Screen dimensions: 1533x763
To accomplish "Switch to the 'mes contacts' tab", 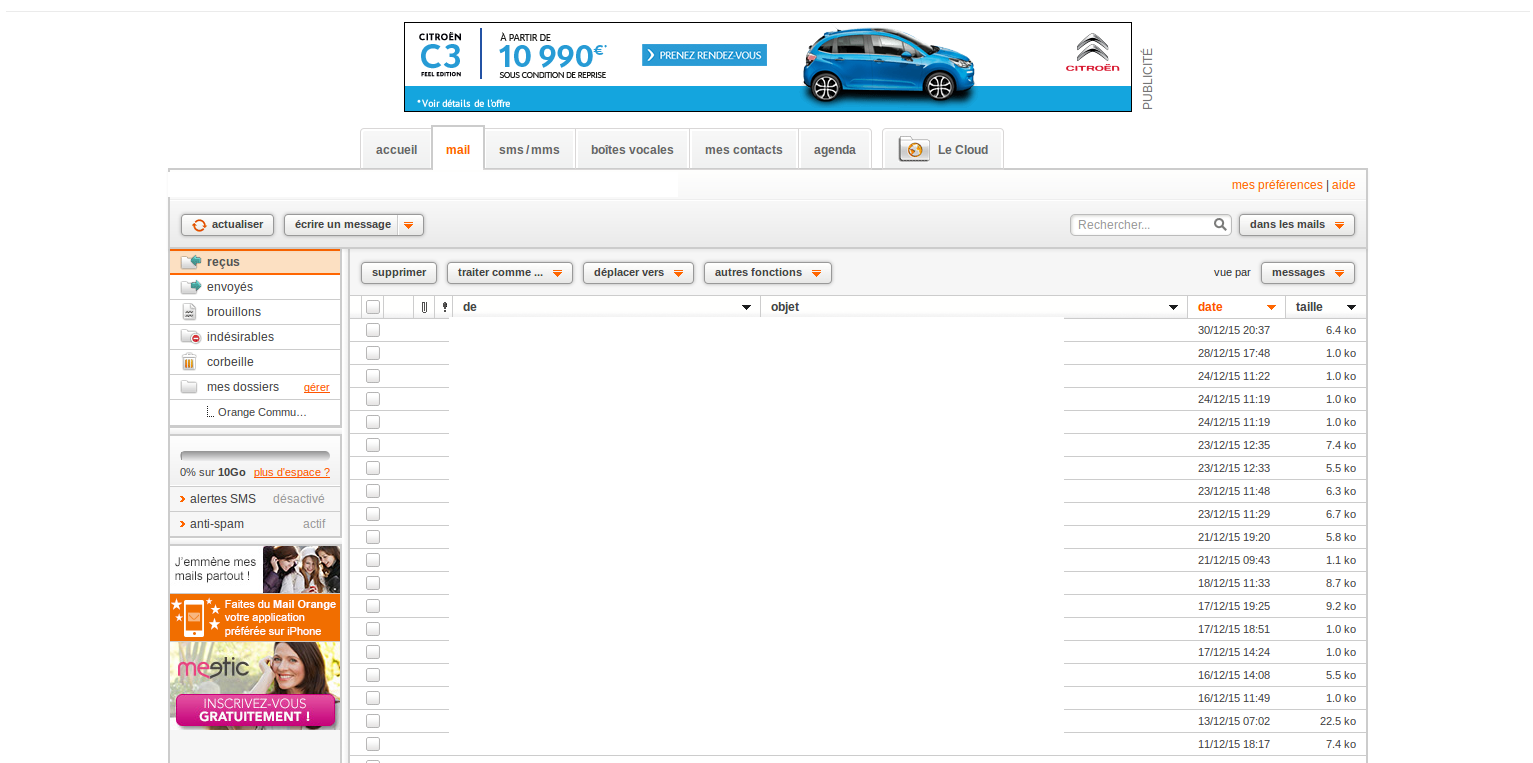I will tap(743, 150).
